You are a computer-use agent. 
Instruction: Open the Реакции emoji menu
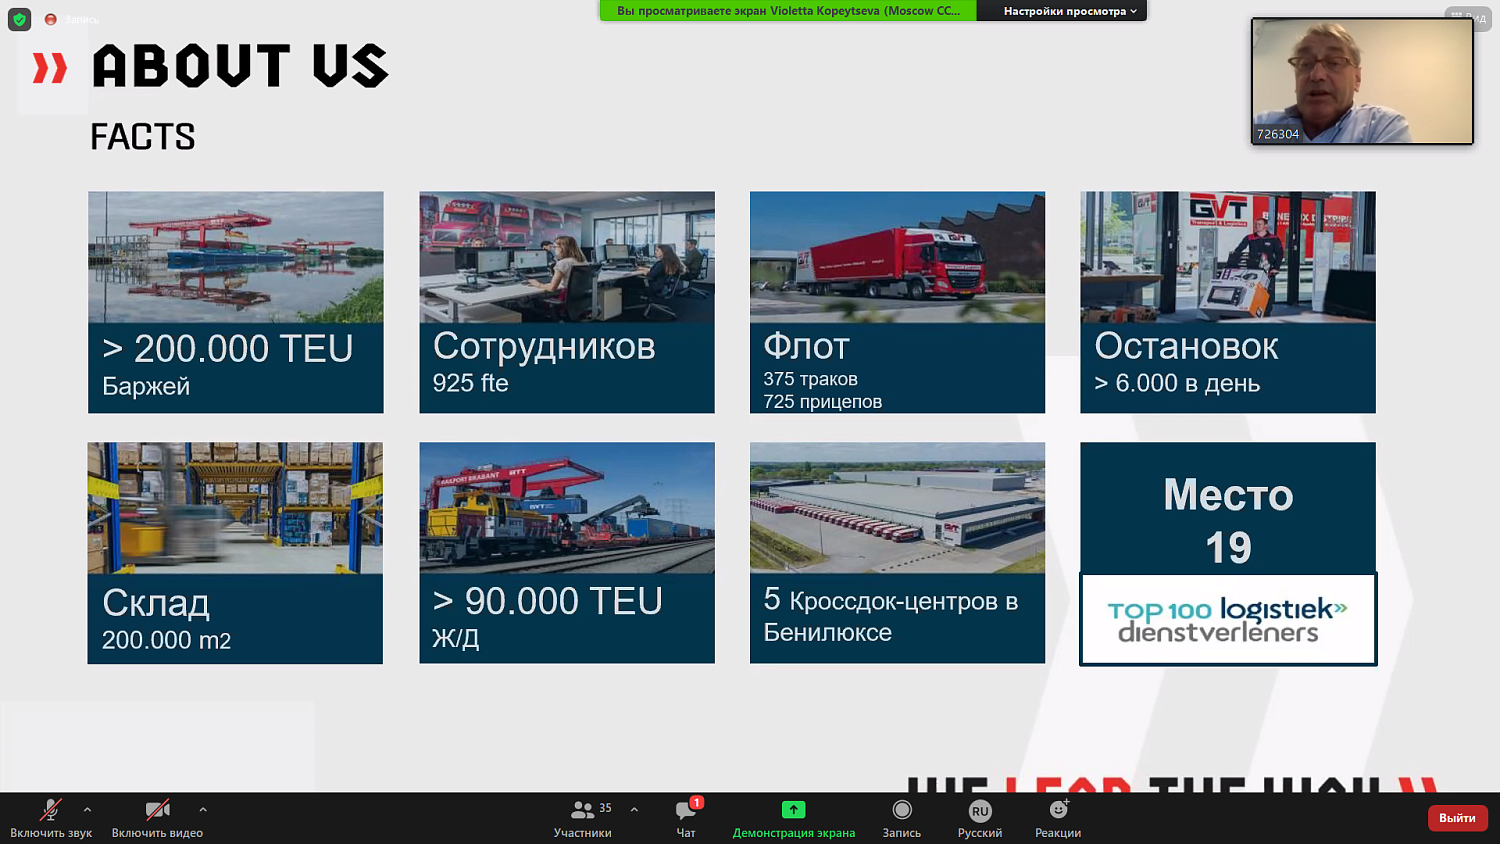coord(1058,810)
